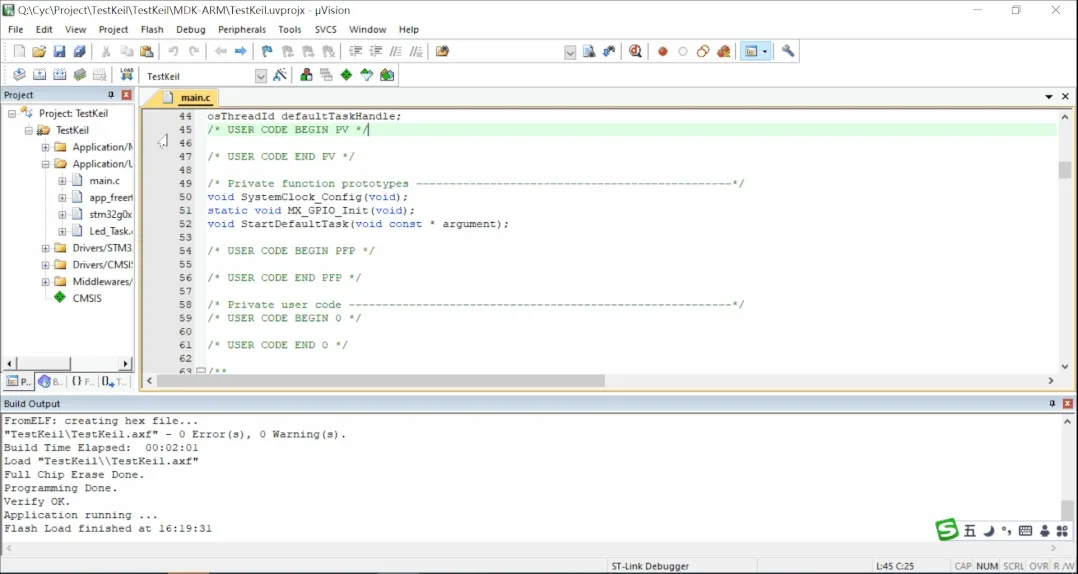Rebuild all target files icon
Viewport: 1078px width, 574px height.
pos(59,75)
